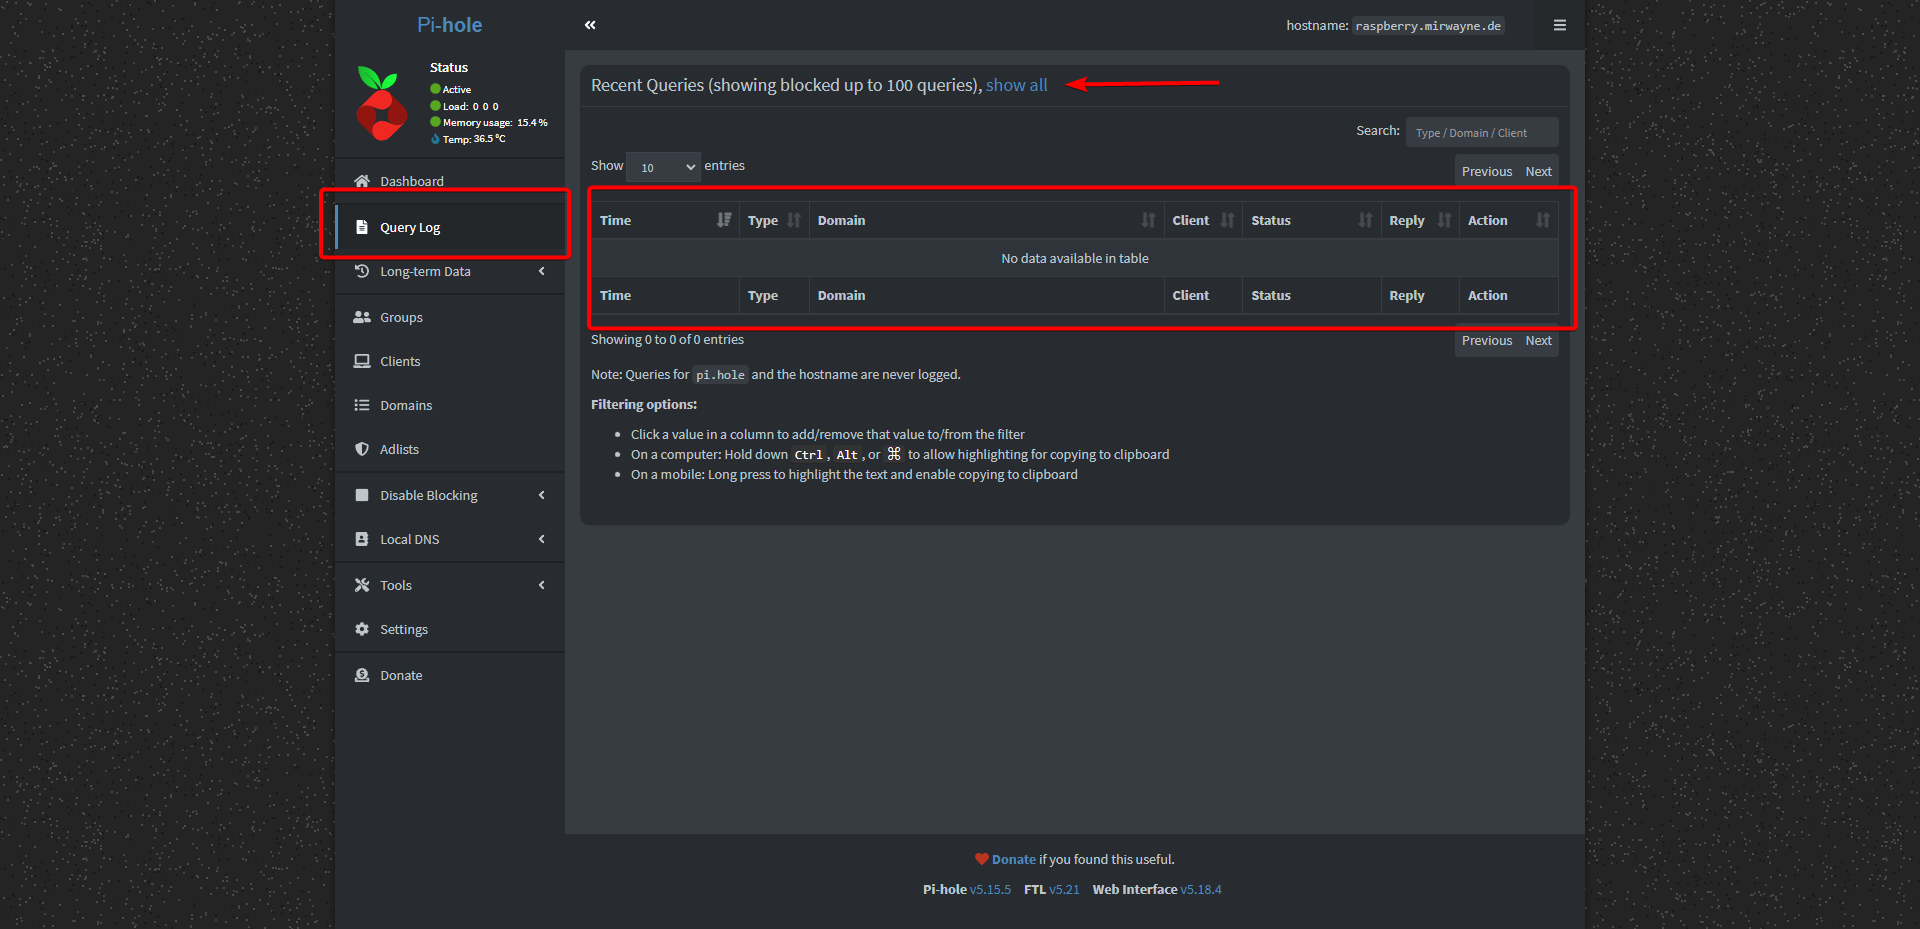This screenshot has width=1920, height=929.
Task: Click the Pi-hole raspberry logo
Action: [381, 103]
